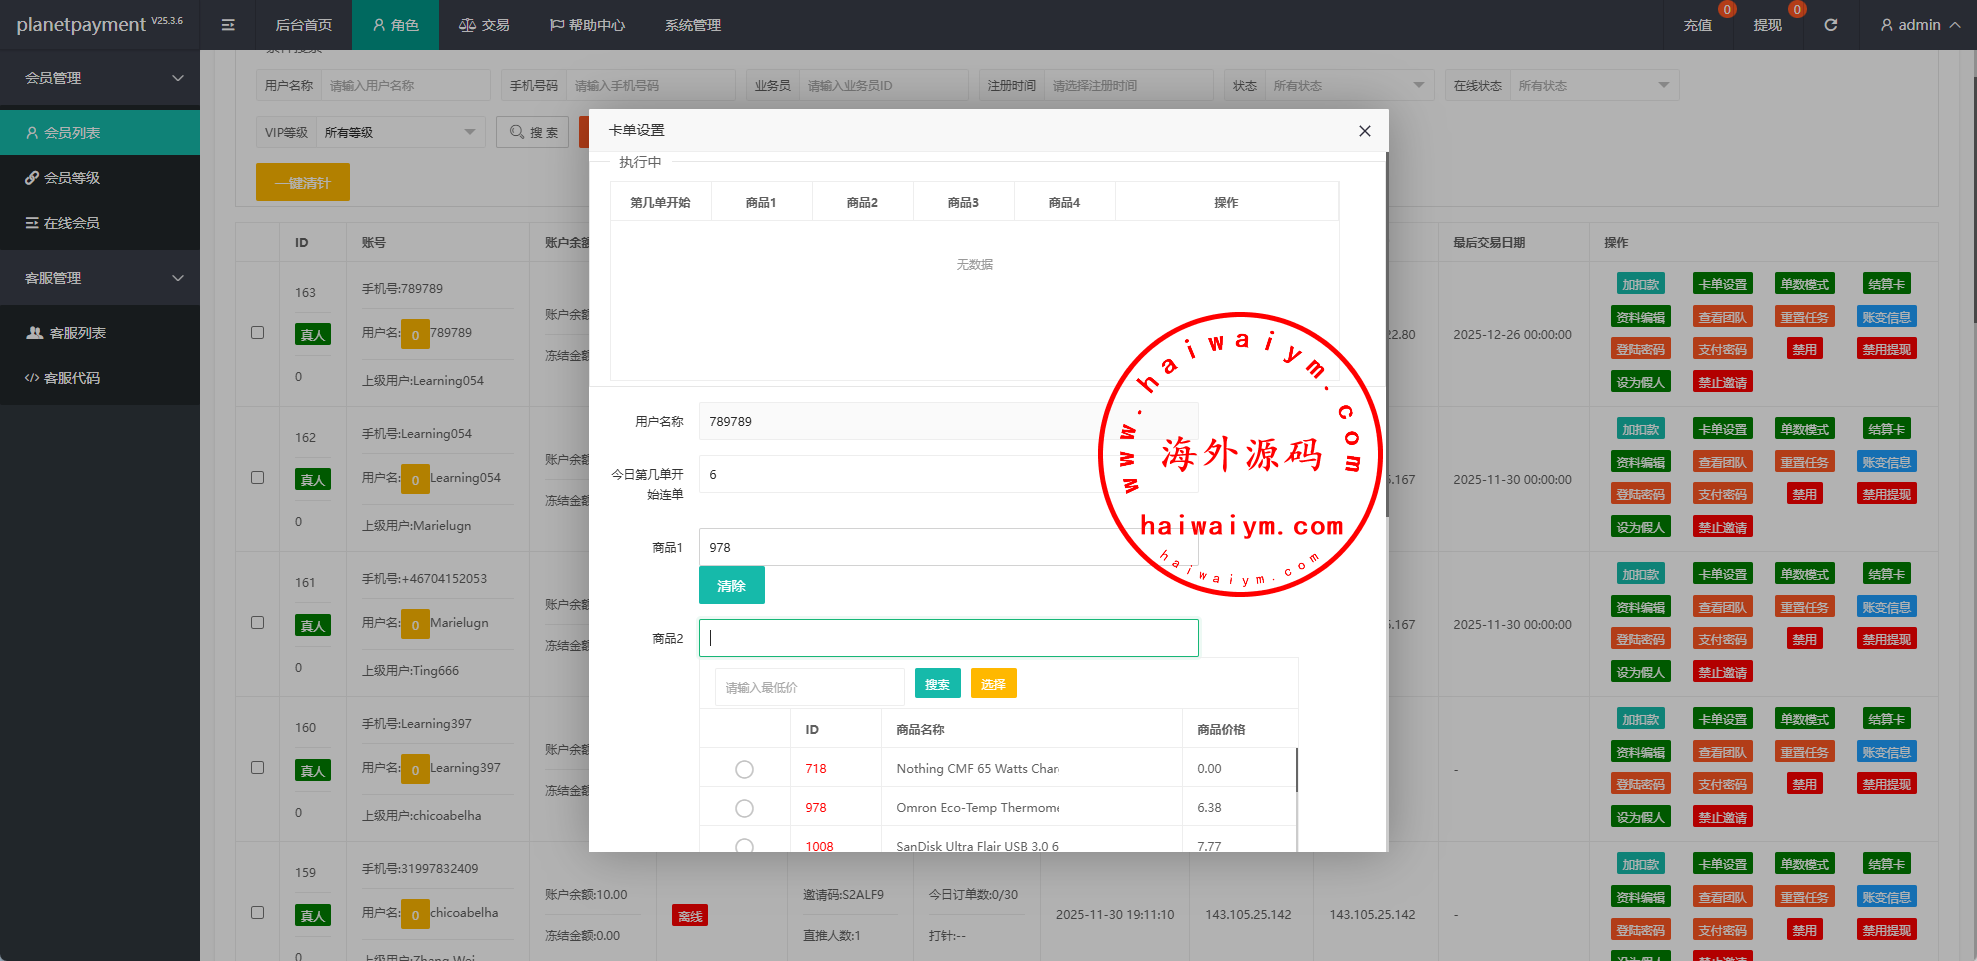The width and height of the screenshot is (1977, 961).
Task: Open the 帮助中心 top menu
Action: click(x=587, y=25)
